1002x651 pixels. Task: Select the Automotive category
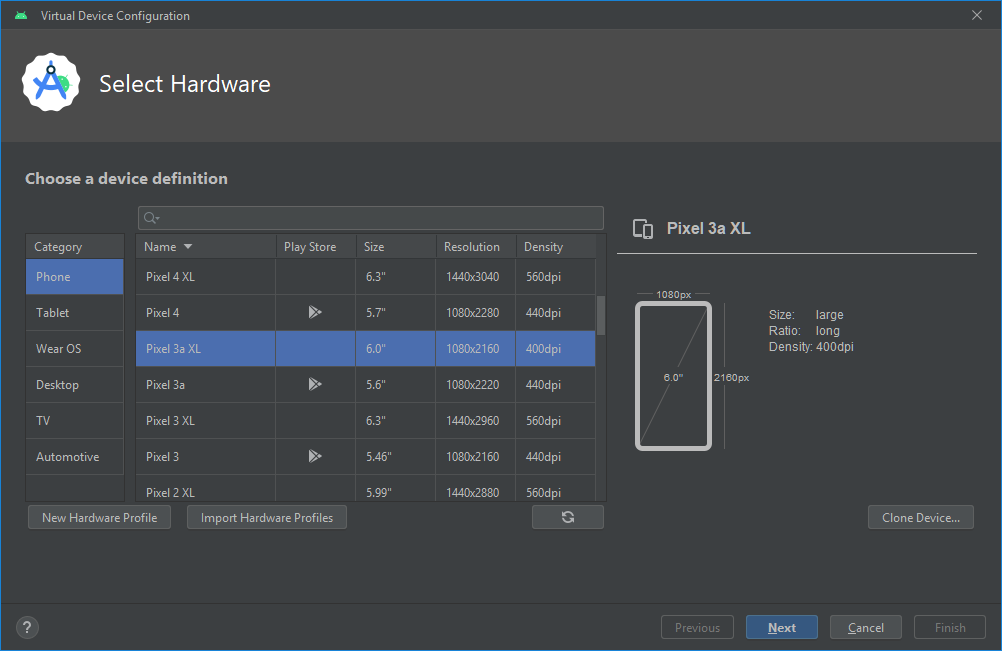(75, 457)
